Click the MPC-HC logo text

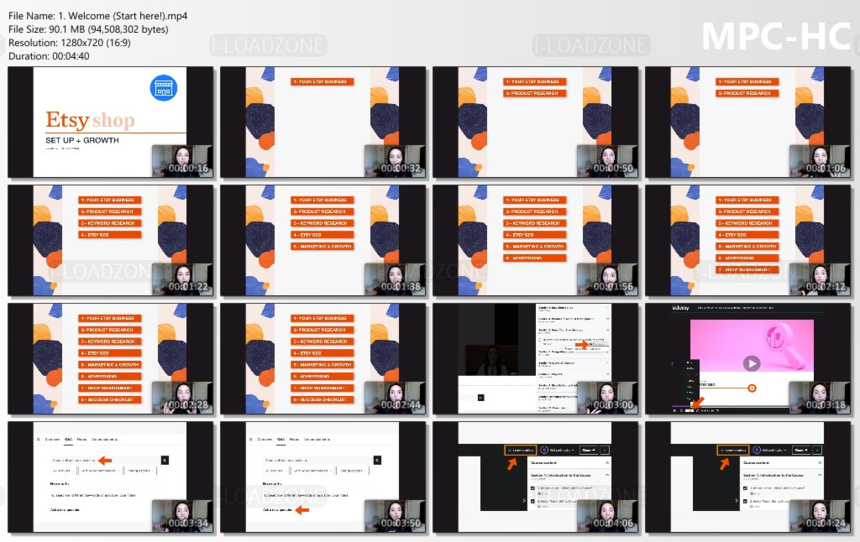coord(776,36)
